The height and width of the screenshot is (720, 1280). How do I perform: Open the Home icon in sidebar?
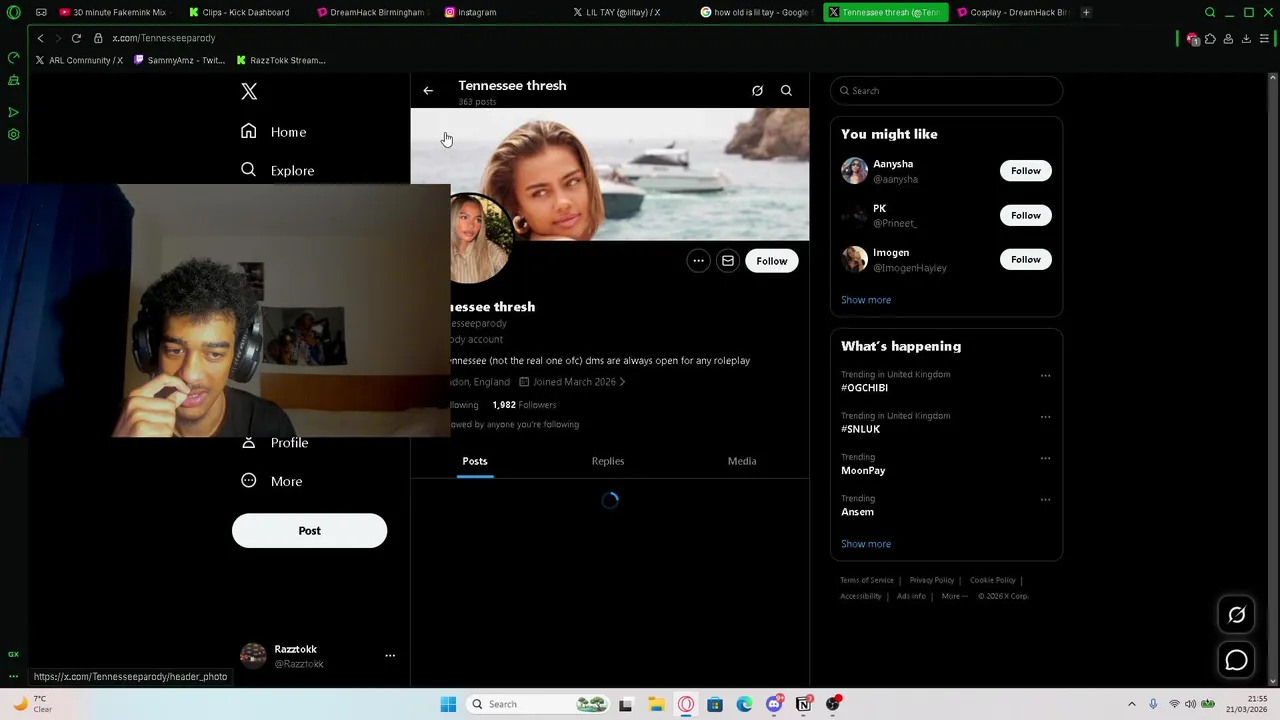point(248,131)
